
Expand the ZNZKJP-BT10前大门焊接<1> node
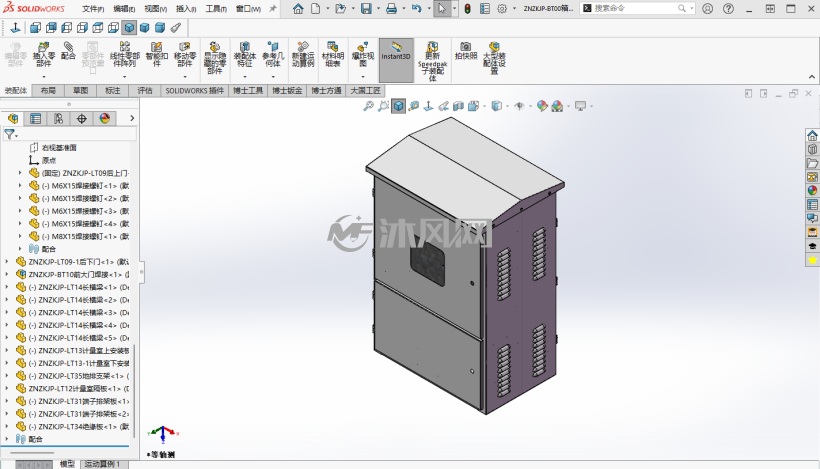click(x=7, y=274)
